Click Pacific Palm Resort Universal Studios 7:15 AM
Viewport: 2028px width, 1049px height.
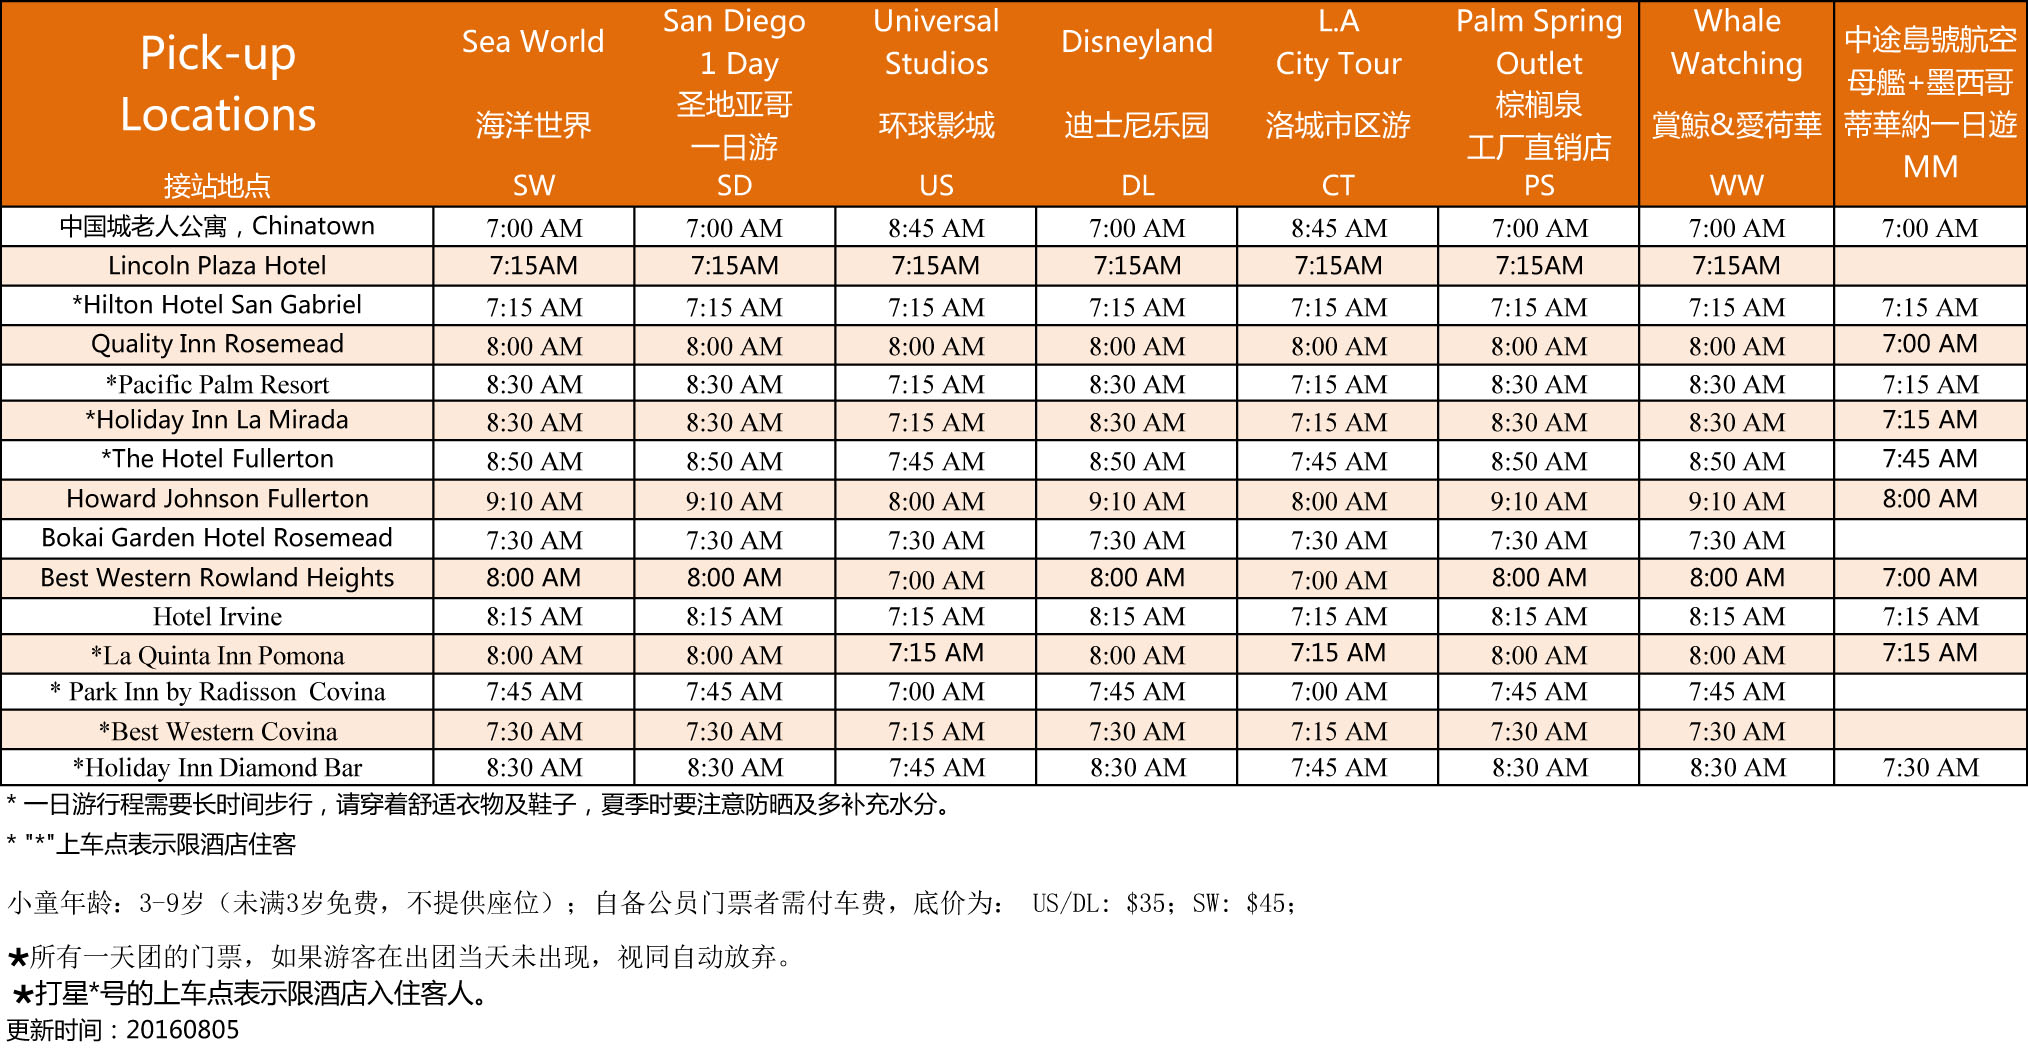coord(936,385)
